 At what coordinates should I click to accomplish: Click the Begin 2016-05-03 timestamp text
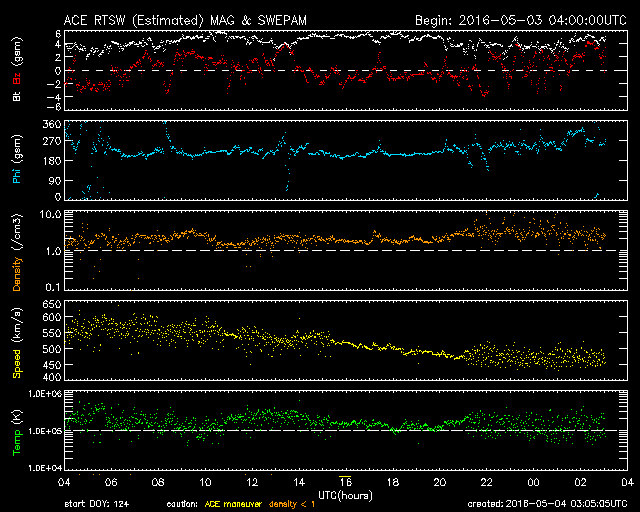[x=521, y=20]
